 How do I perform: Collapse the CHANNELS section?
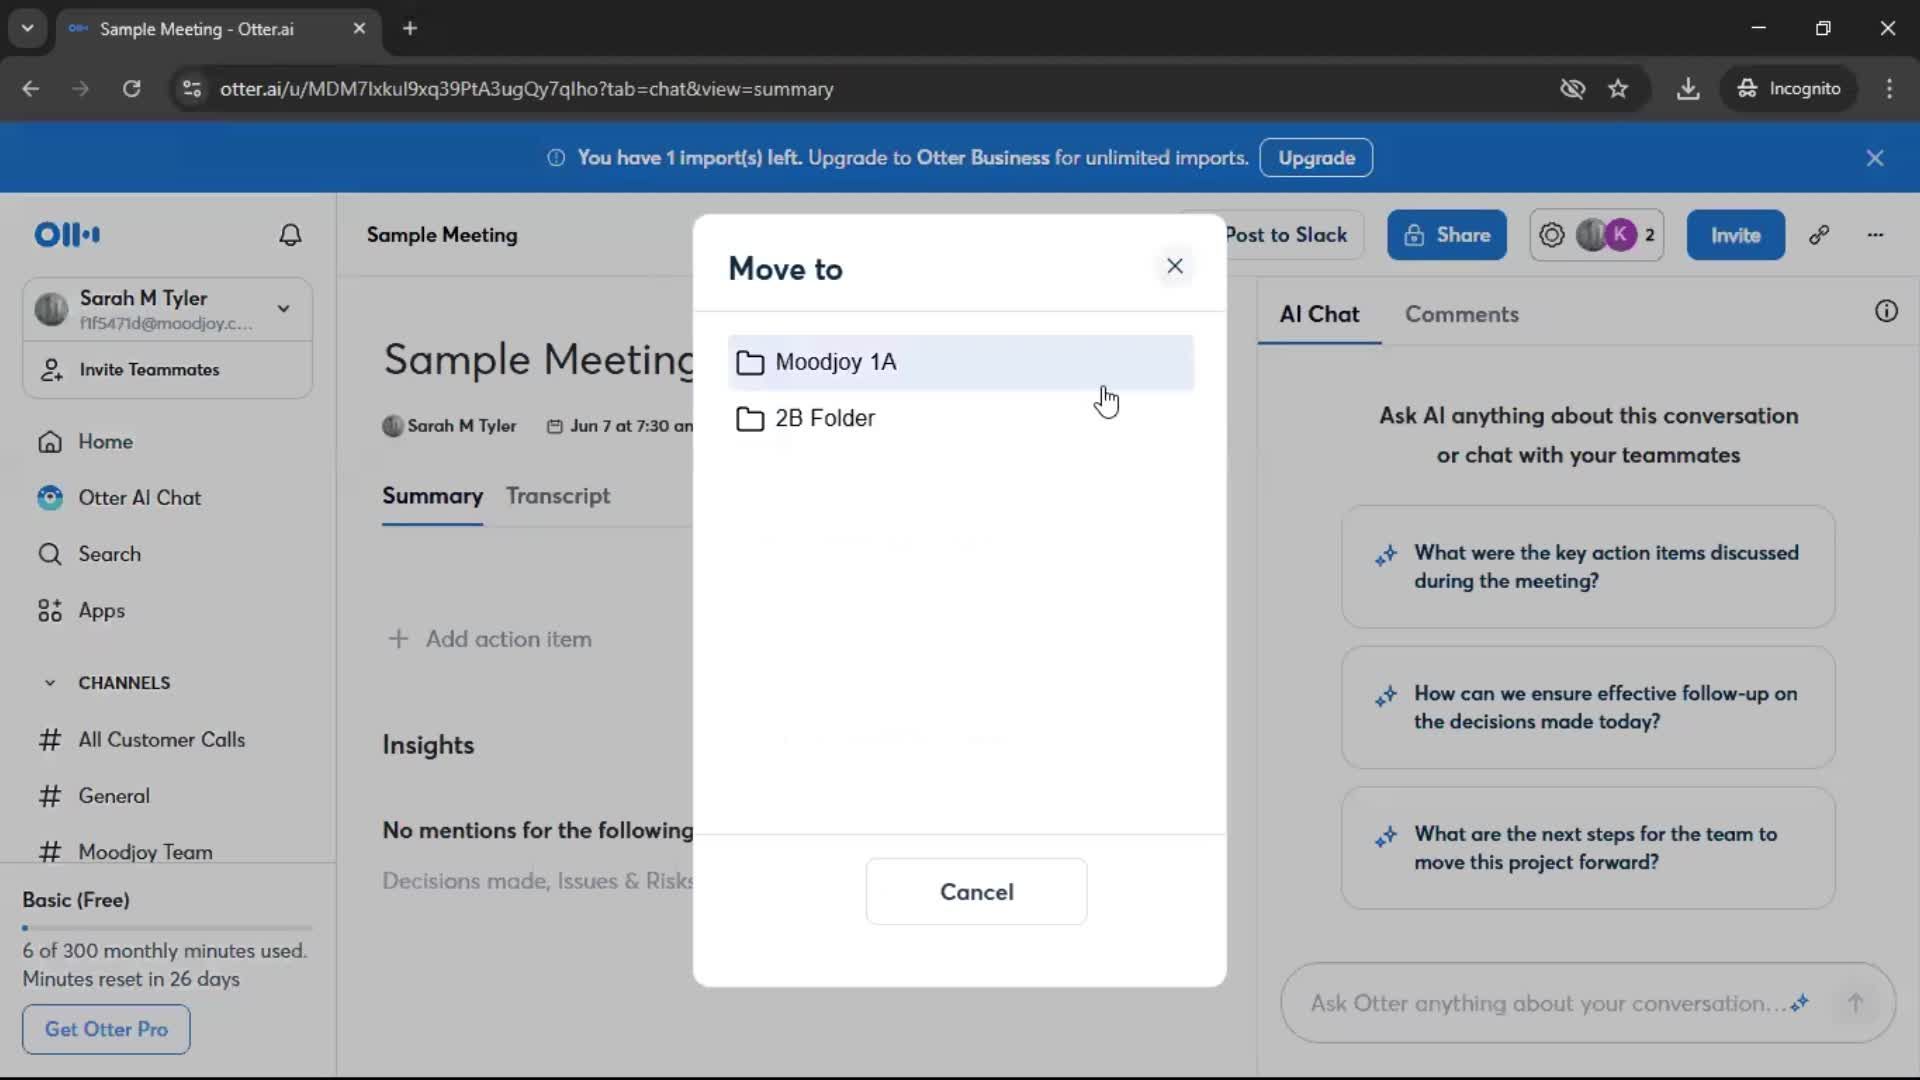50,683
